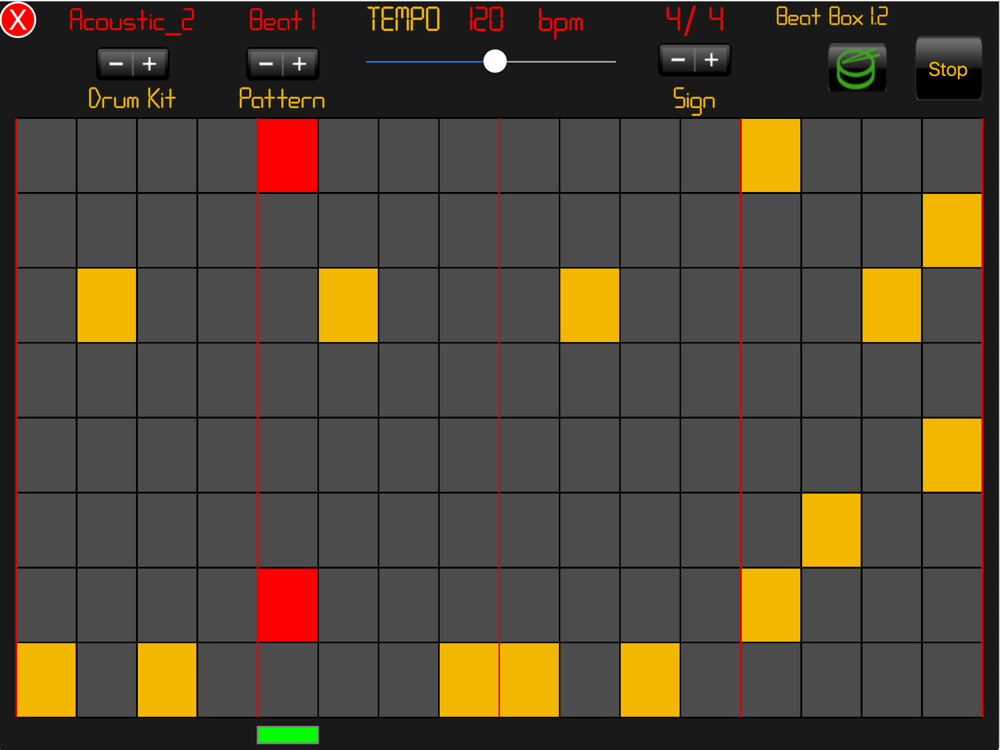This screenshot has height=750, width=1000.
Task: Advance to the next pattern using plus
Action: point(299,64)
